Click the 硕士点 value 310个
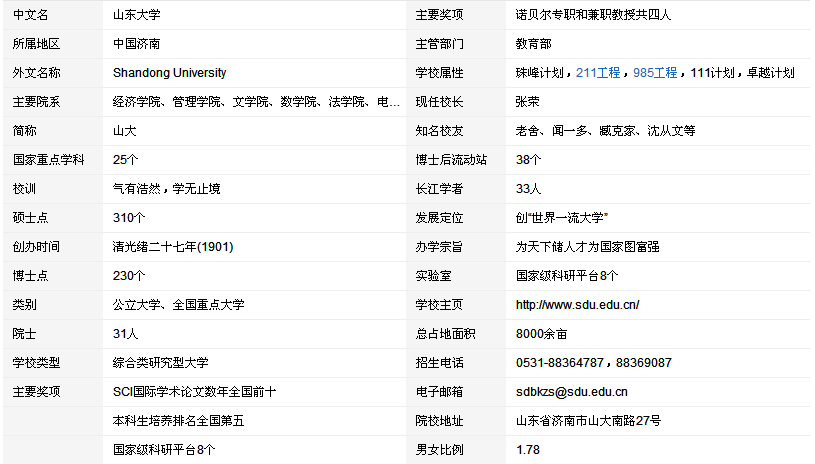Viewport: 815px width, 464px height. (x=129, y=218)
